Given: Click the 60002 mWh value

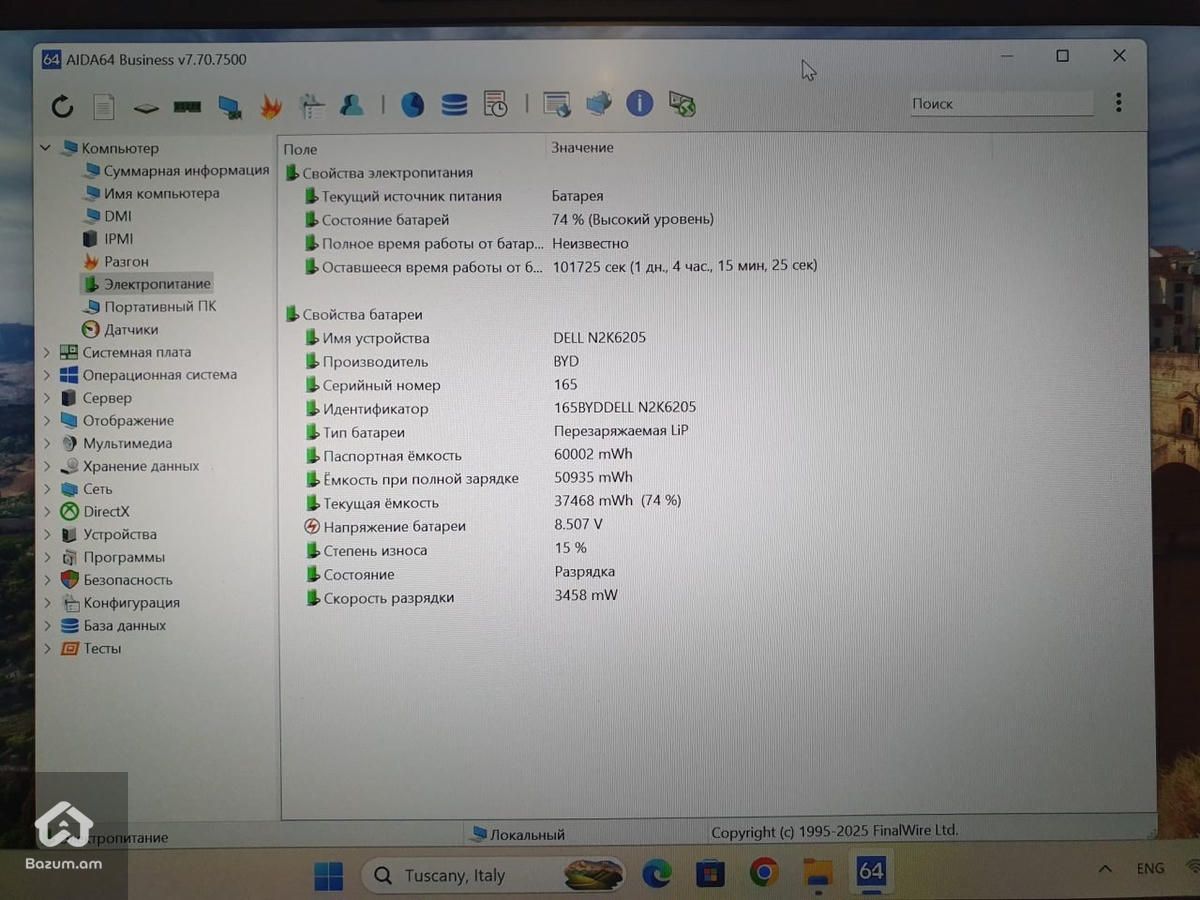Looking at the screenshot, I should coord(593,454).
